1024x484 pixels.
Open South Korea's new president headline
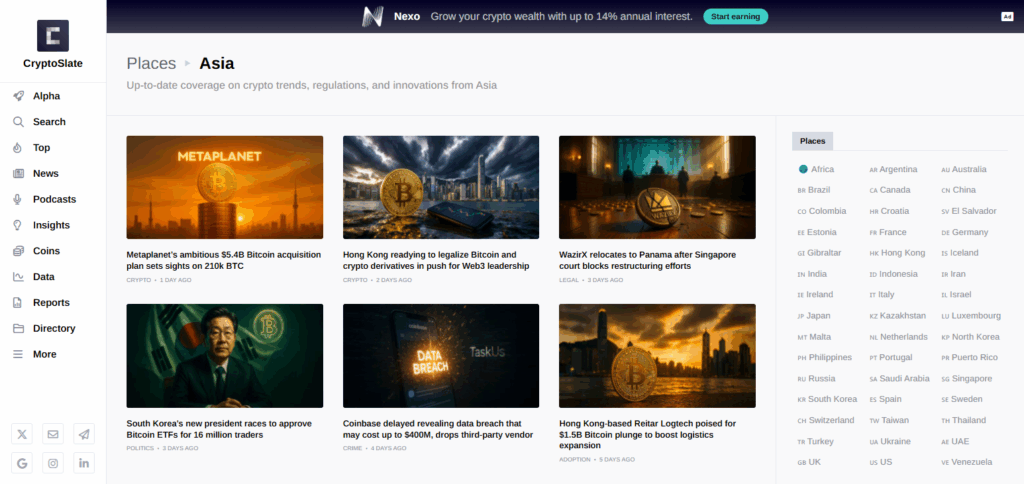[219, 429]
